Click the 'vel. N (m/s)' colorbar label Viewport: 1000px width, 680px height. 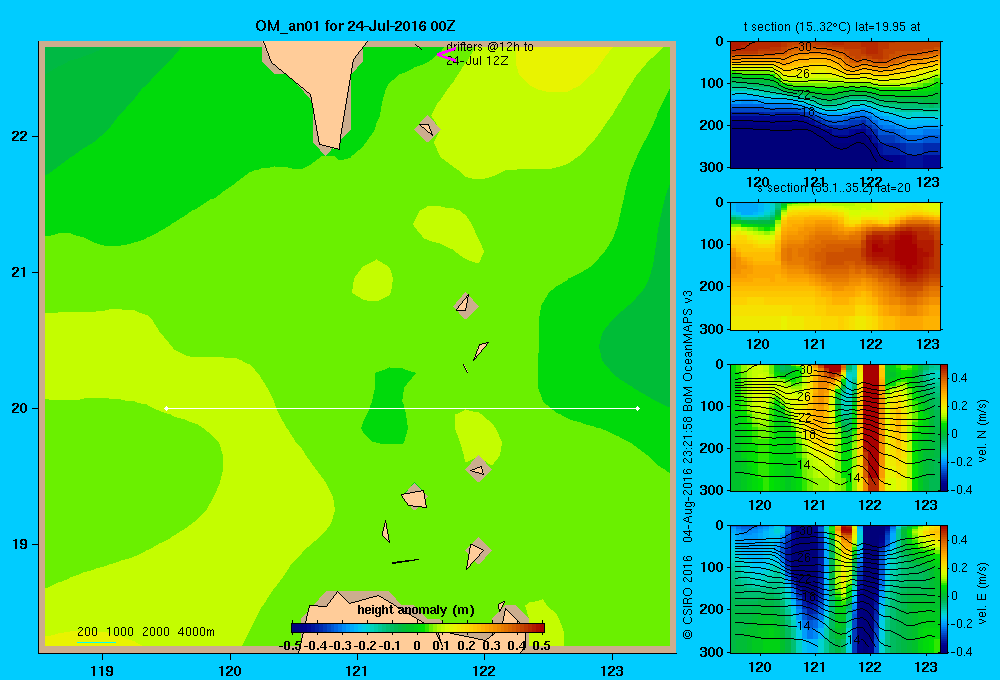(x=983, y=430)
